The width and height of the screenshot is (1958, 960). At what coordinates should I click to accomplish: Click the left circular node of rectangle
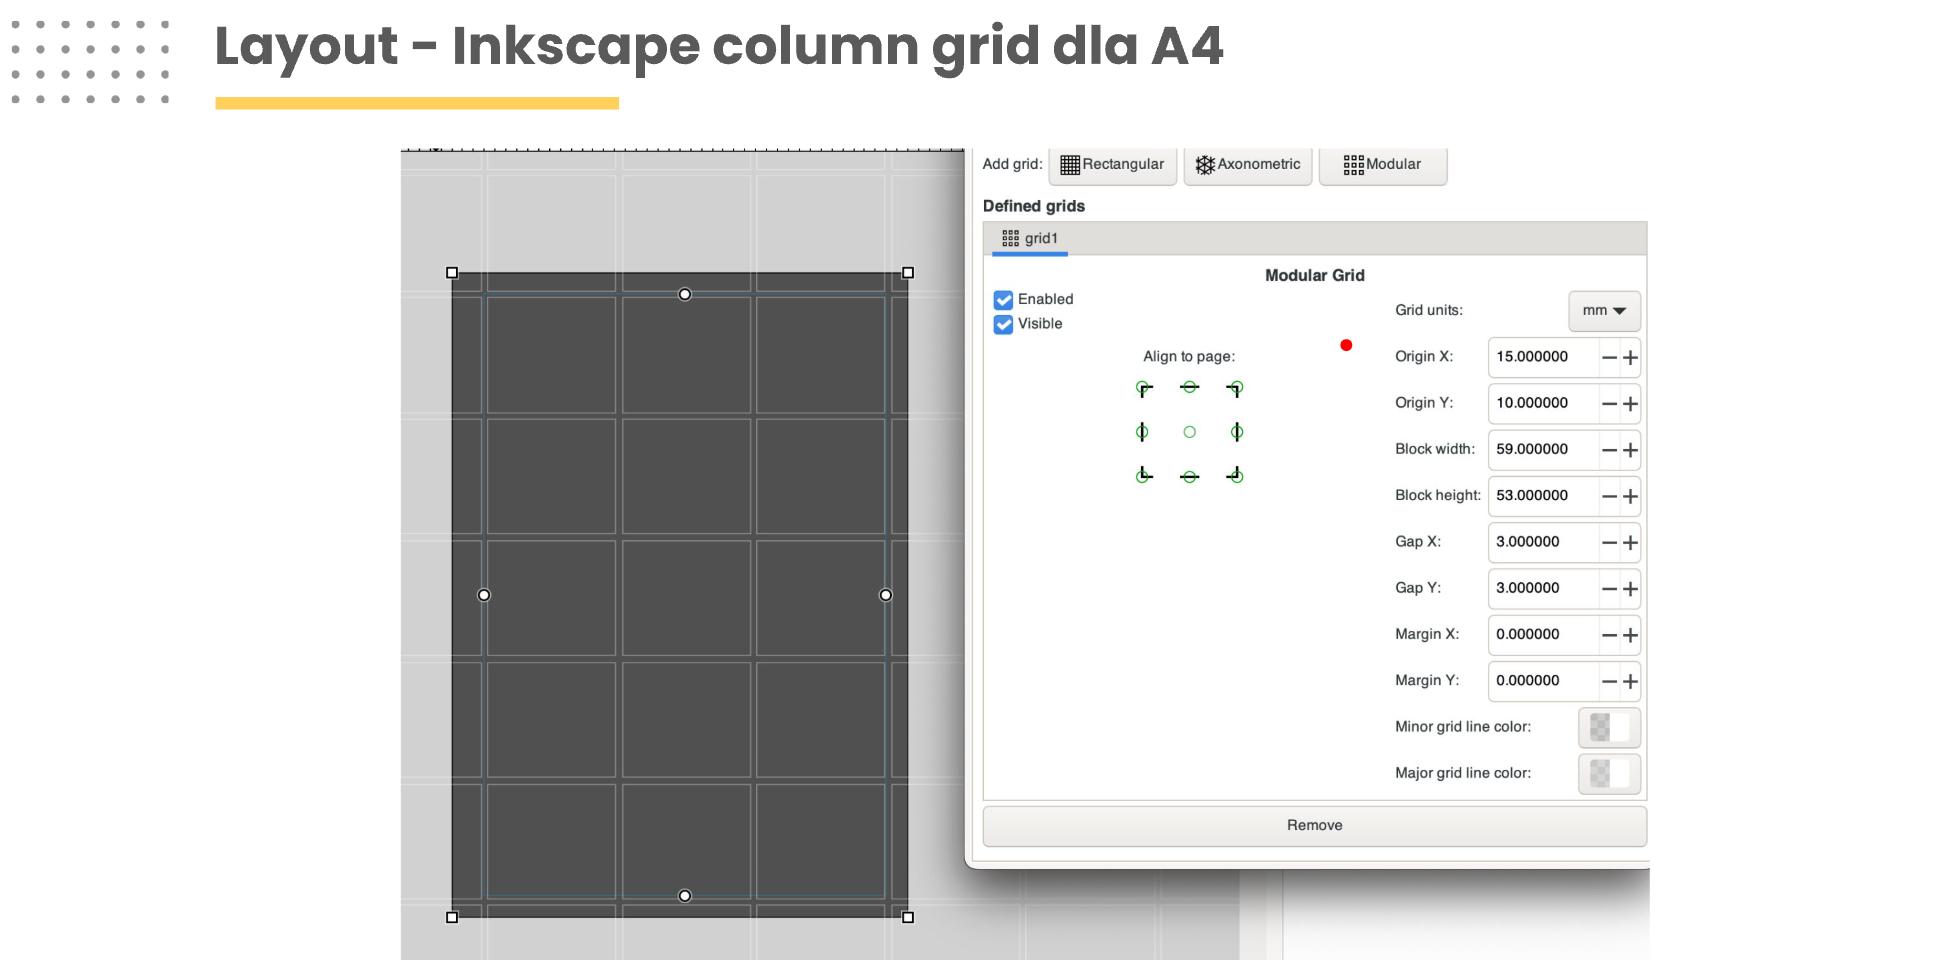pos(484,595)
